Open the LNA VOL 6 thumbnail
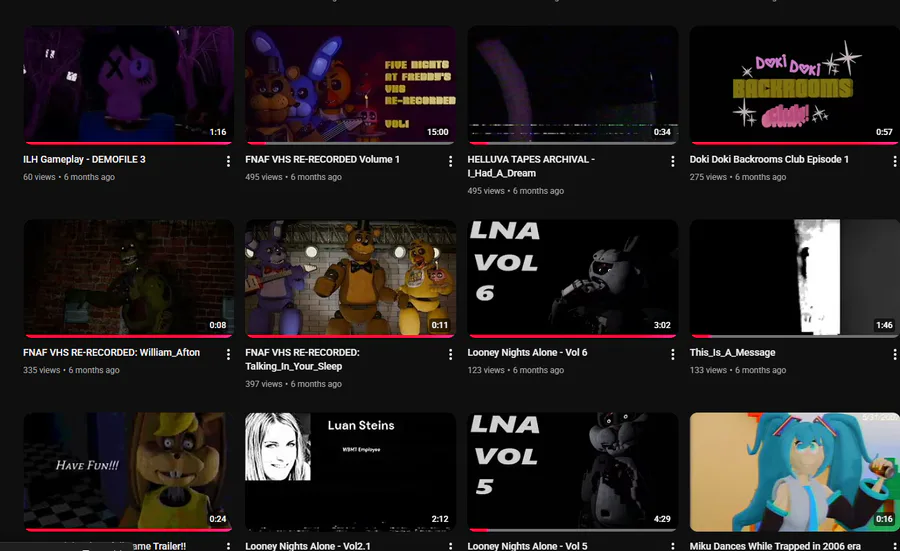Image resolution: width=900 pixels, height=551 pixels. pos(573,278)
